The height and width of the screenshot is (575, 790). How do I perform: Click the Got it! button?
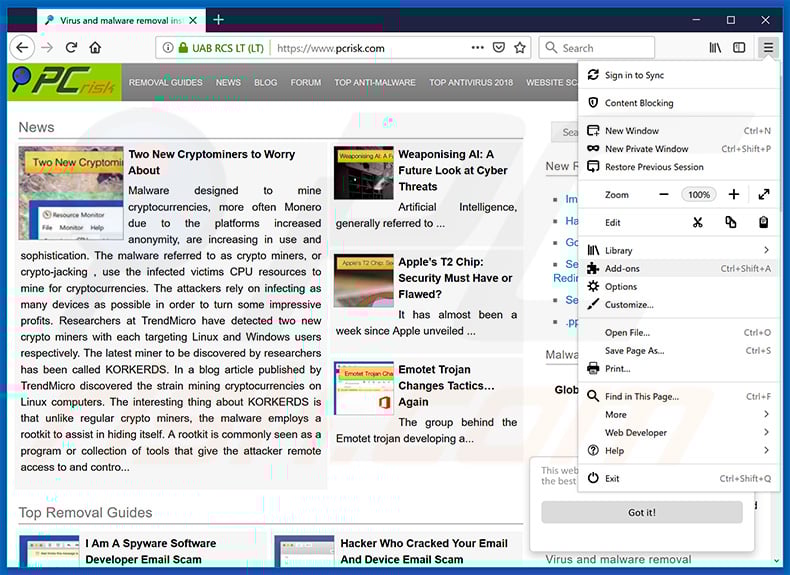(642, 513)
